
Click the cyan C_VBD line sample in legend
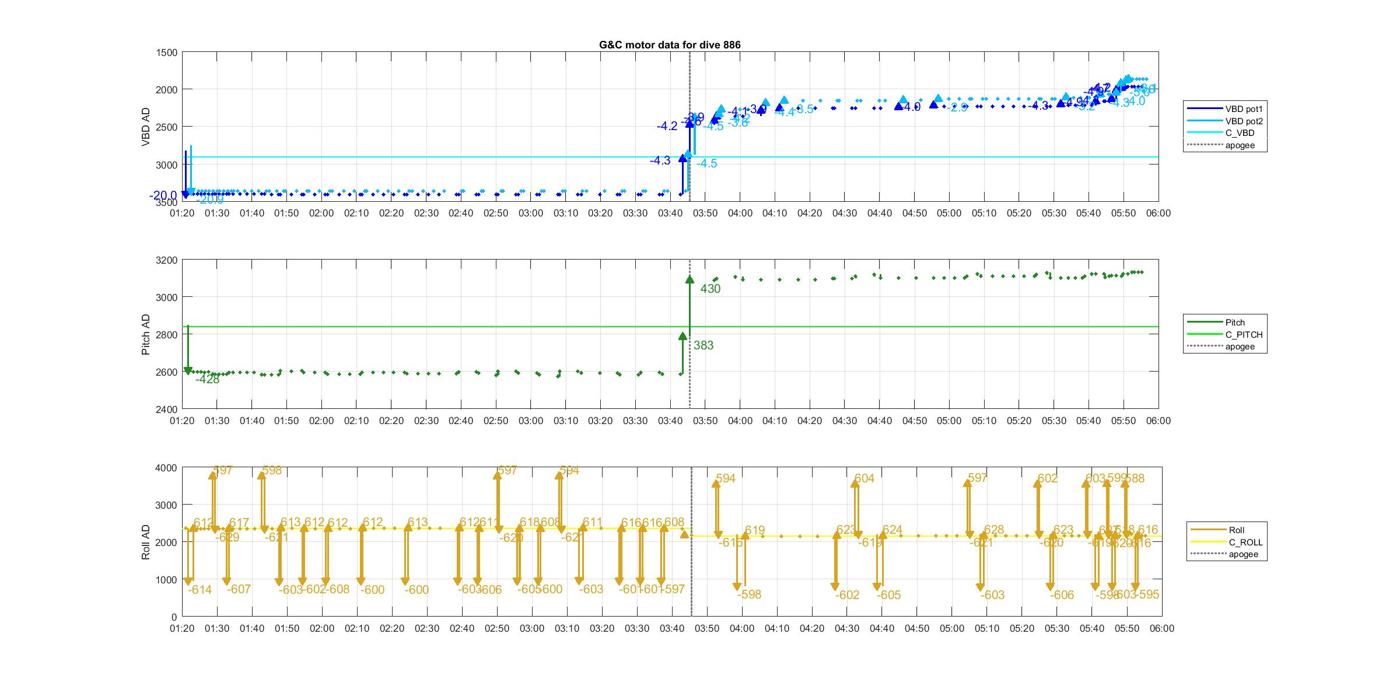[x=1203, y=133]
